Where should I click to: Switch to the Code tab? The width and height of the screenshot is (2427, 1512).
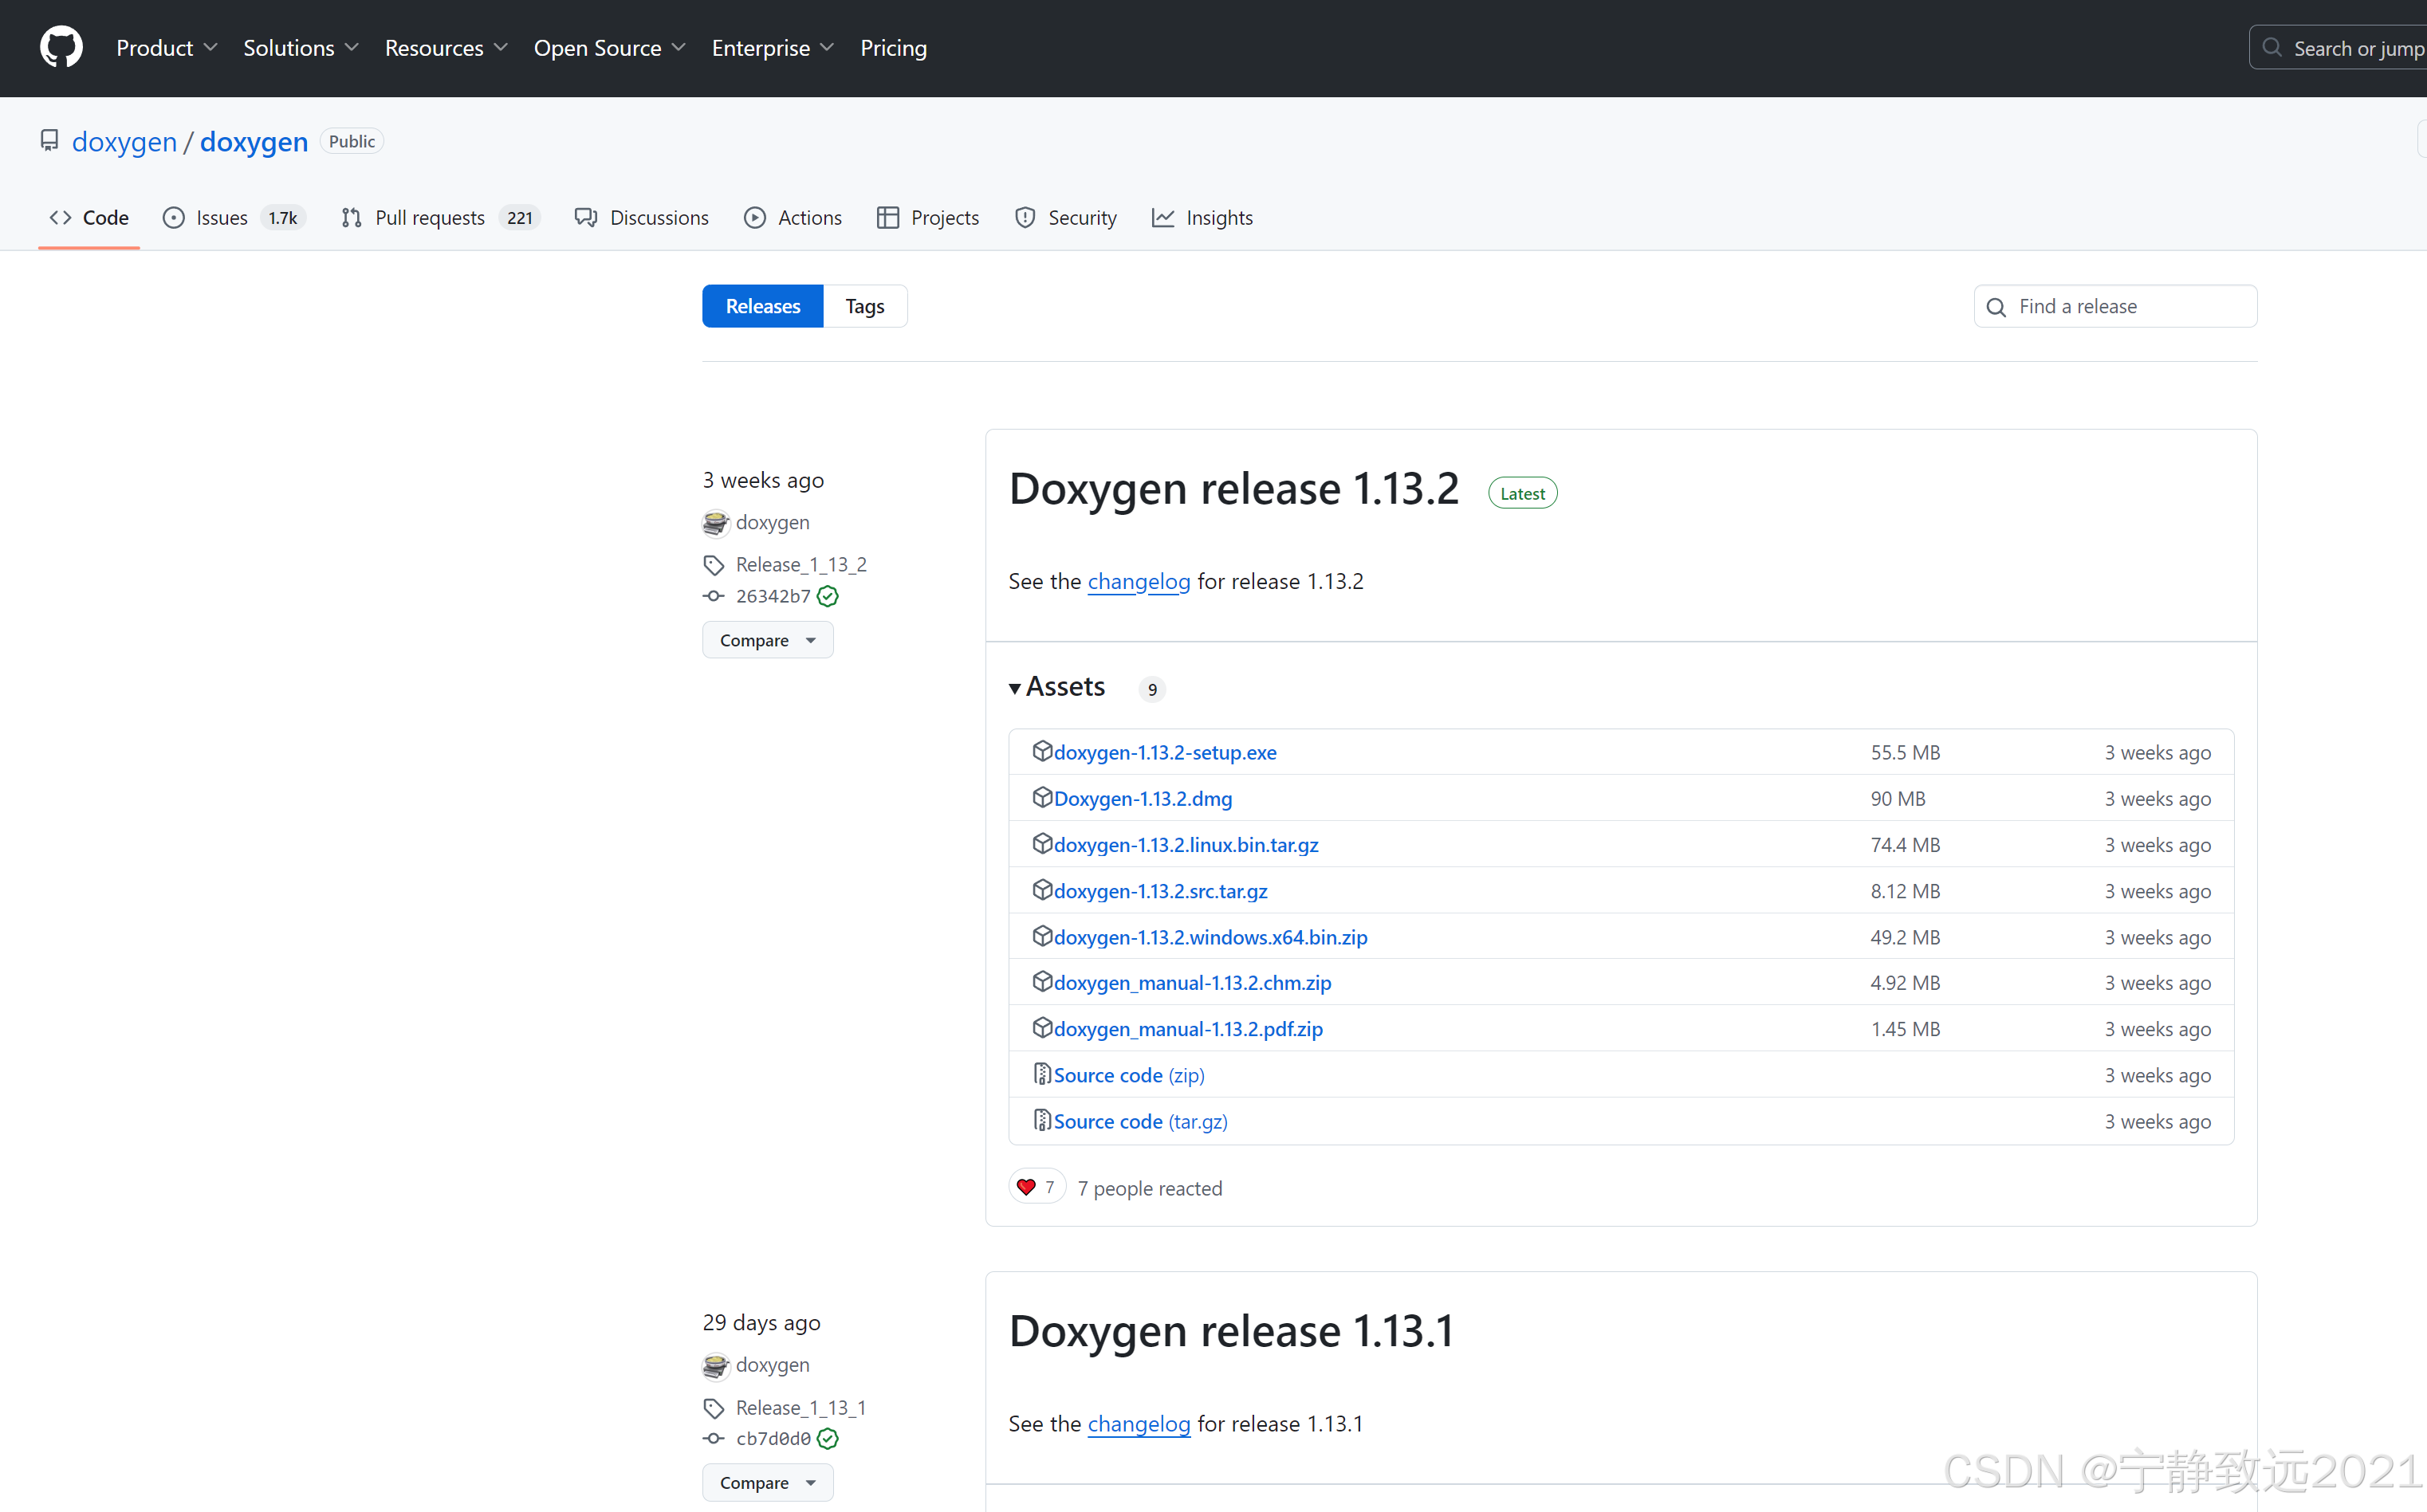point(89,217)
